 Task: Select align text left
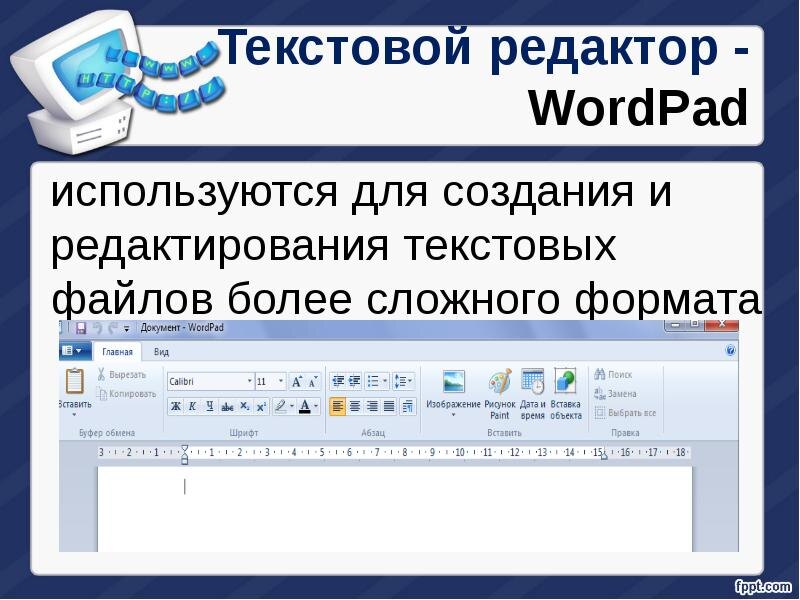tap(337, 406)
